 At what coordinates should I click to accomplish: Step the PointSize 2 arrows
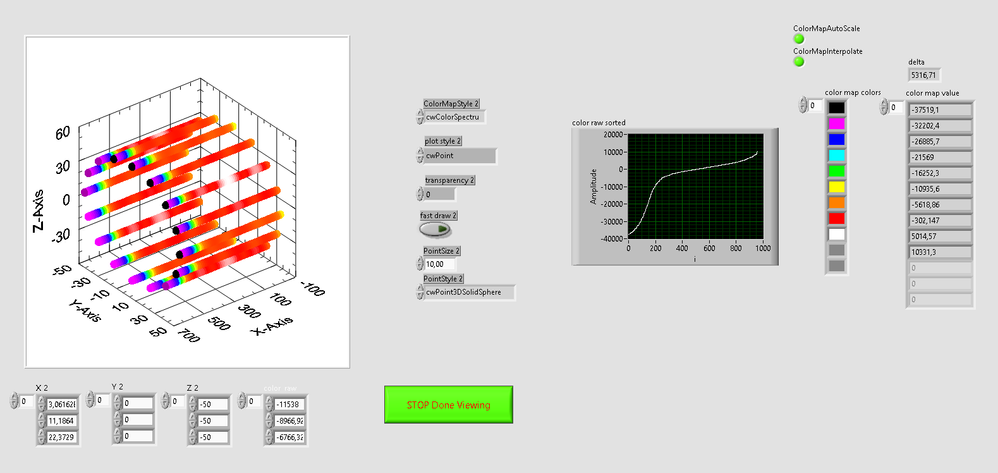[419, 264]
